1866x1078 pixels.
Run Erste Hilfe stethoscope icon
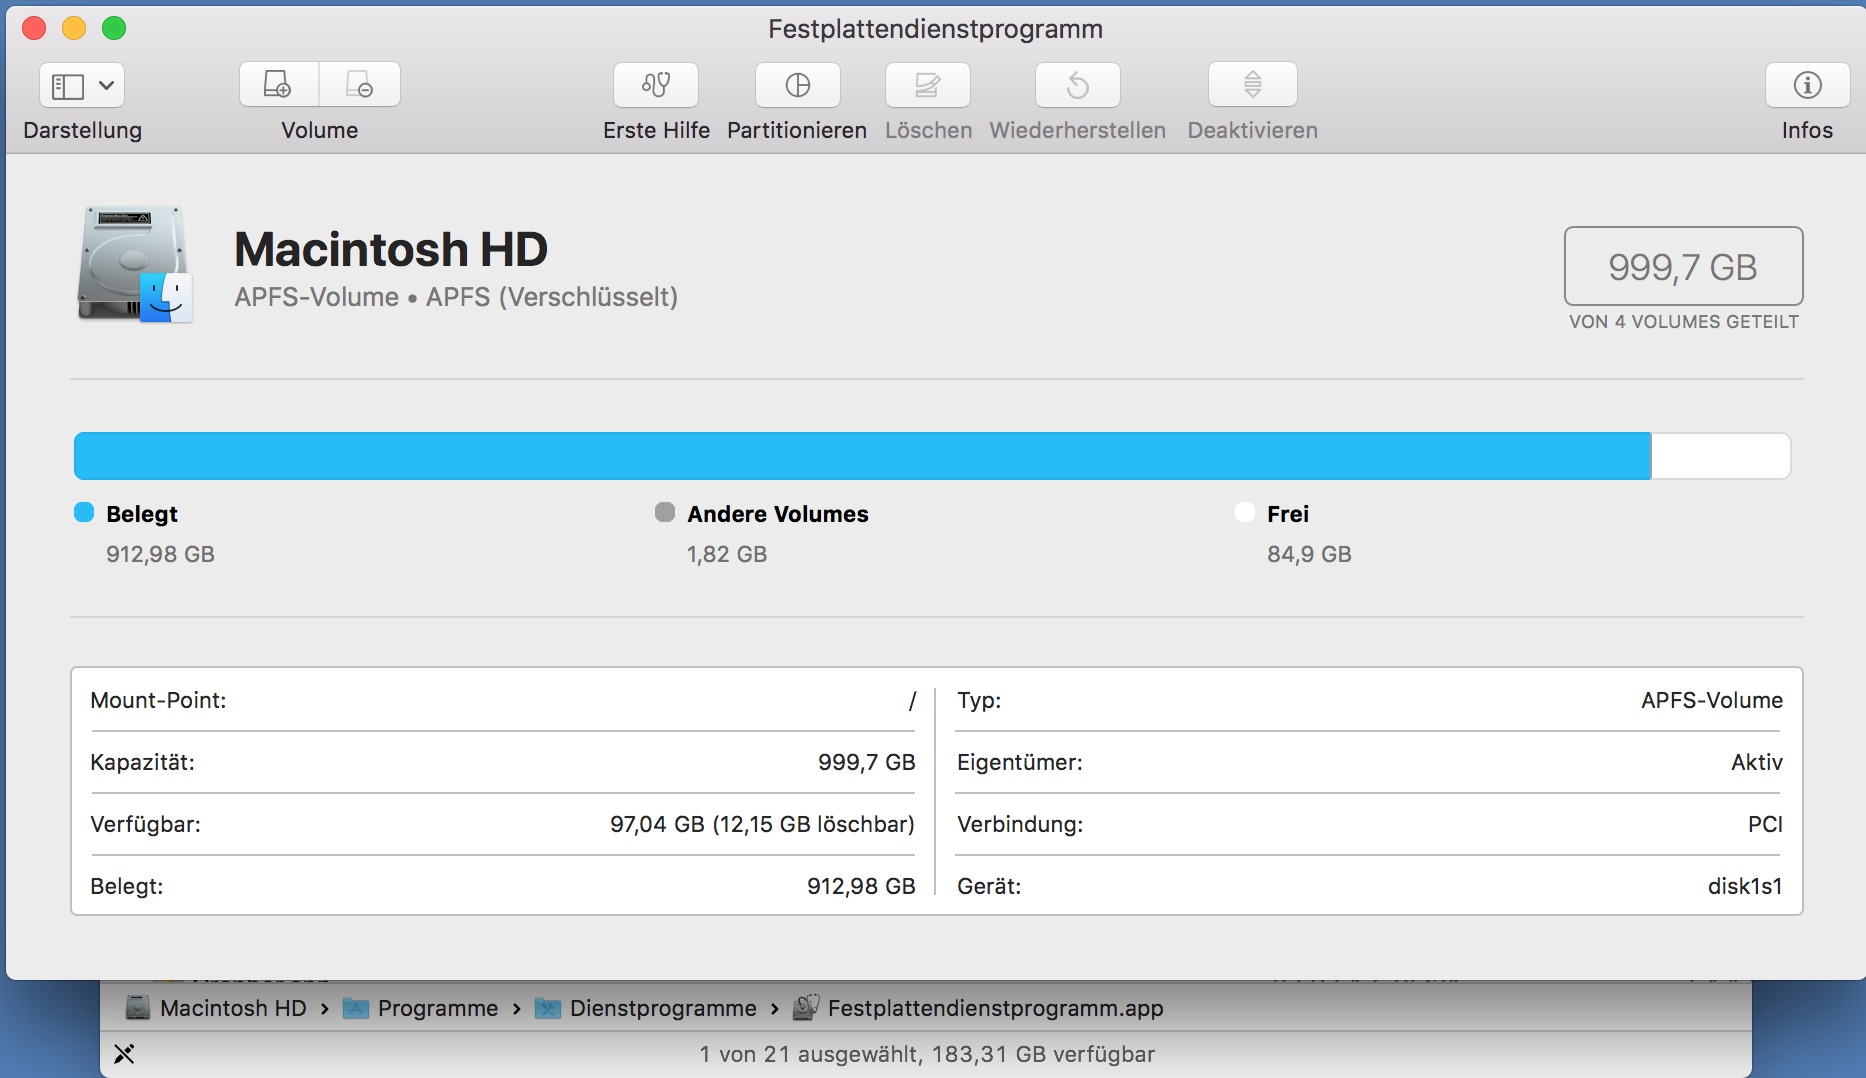pos(656,85)
